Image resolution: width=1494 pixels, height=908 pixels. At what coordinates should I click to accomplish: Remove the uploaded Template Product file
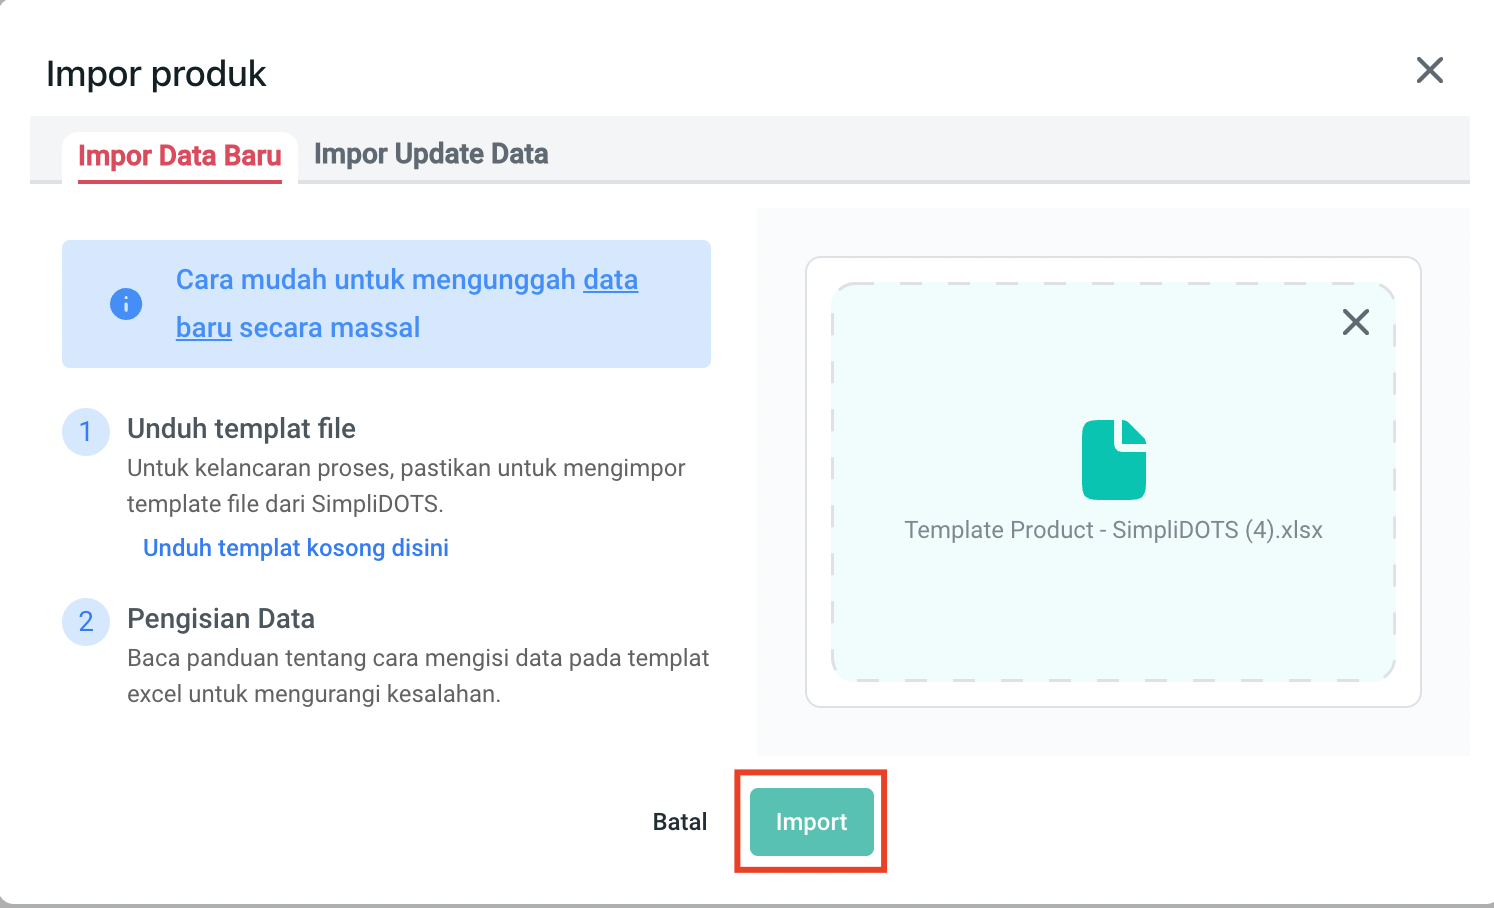pos(1355,322)
